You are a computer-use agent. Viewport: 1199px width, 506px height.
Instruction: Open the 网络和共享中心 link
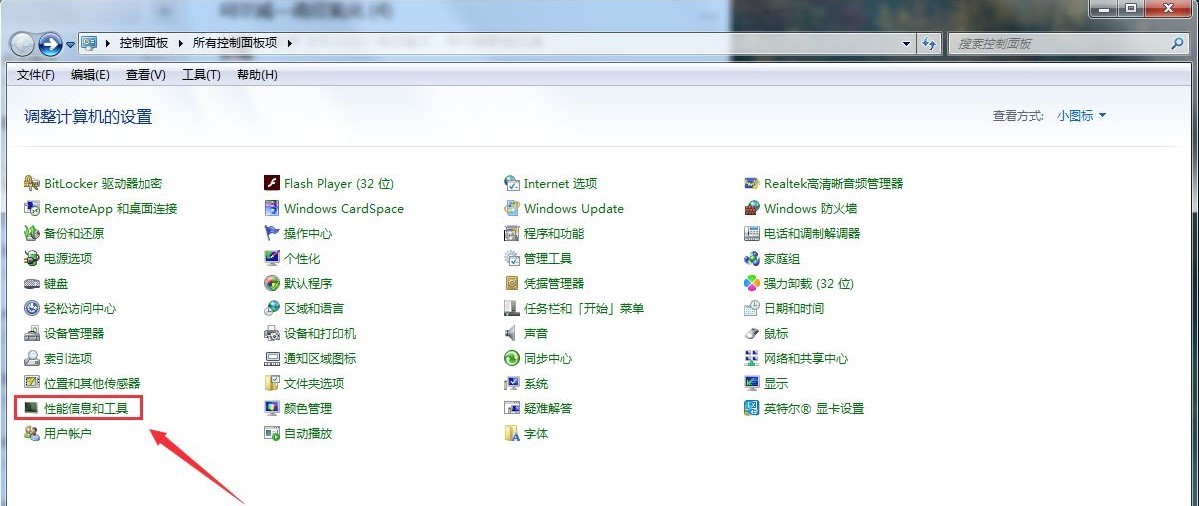click(805, 358)
